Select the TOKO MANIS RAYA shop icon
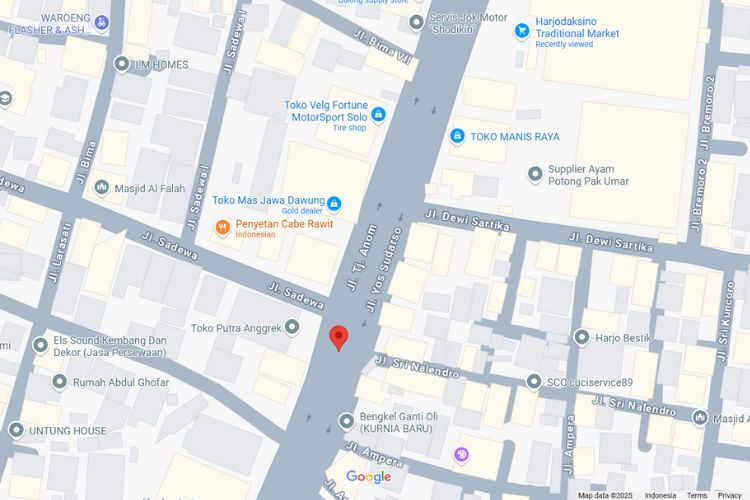The image size is (750, 500). [x=457, y=136]
